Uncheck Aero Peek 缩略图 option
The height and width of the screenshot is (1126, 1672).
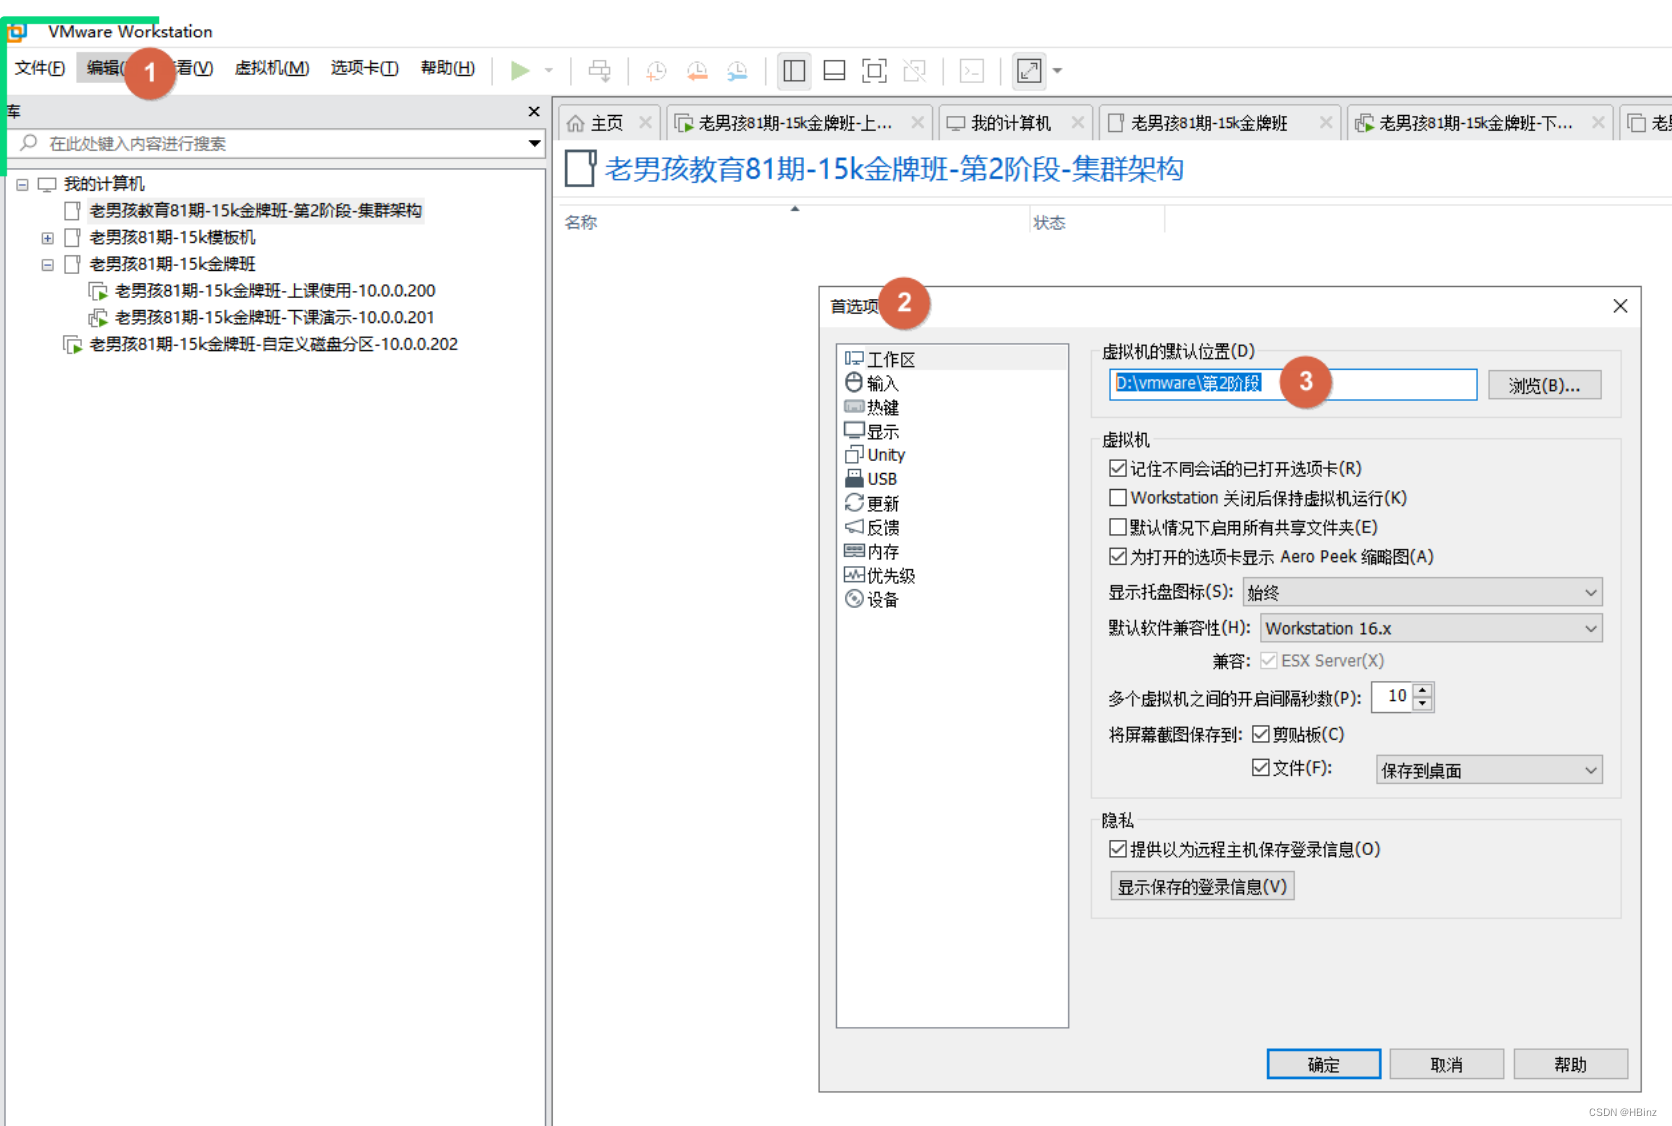tap(1118, 556)
